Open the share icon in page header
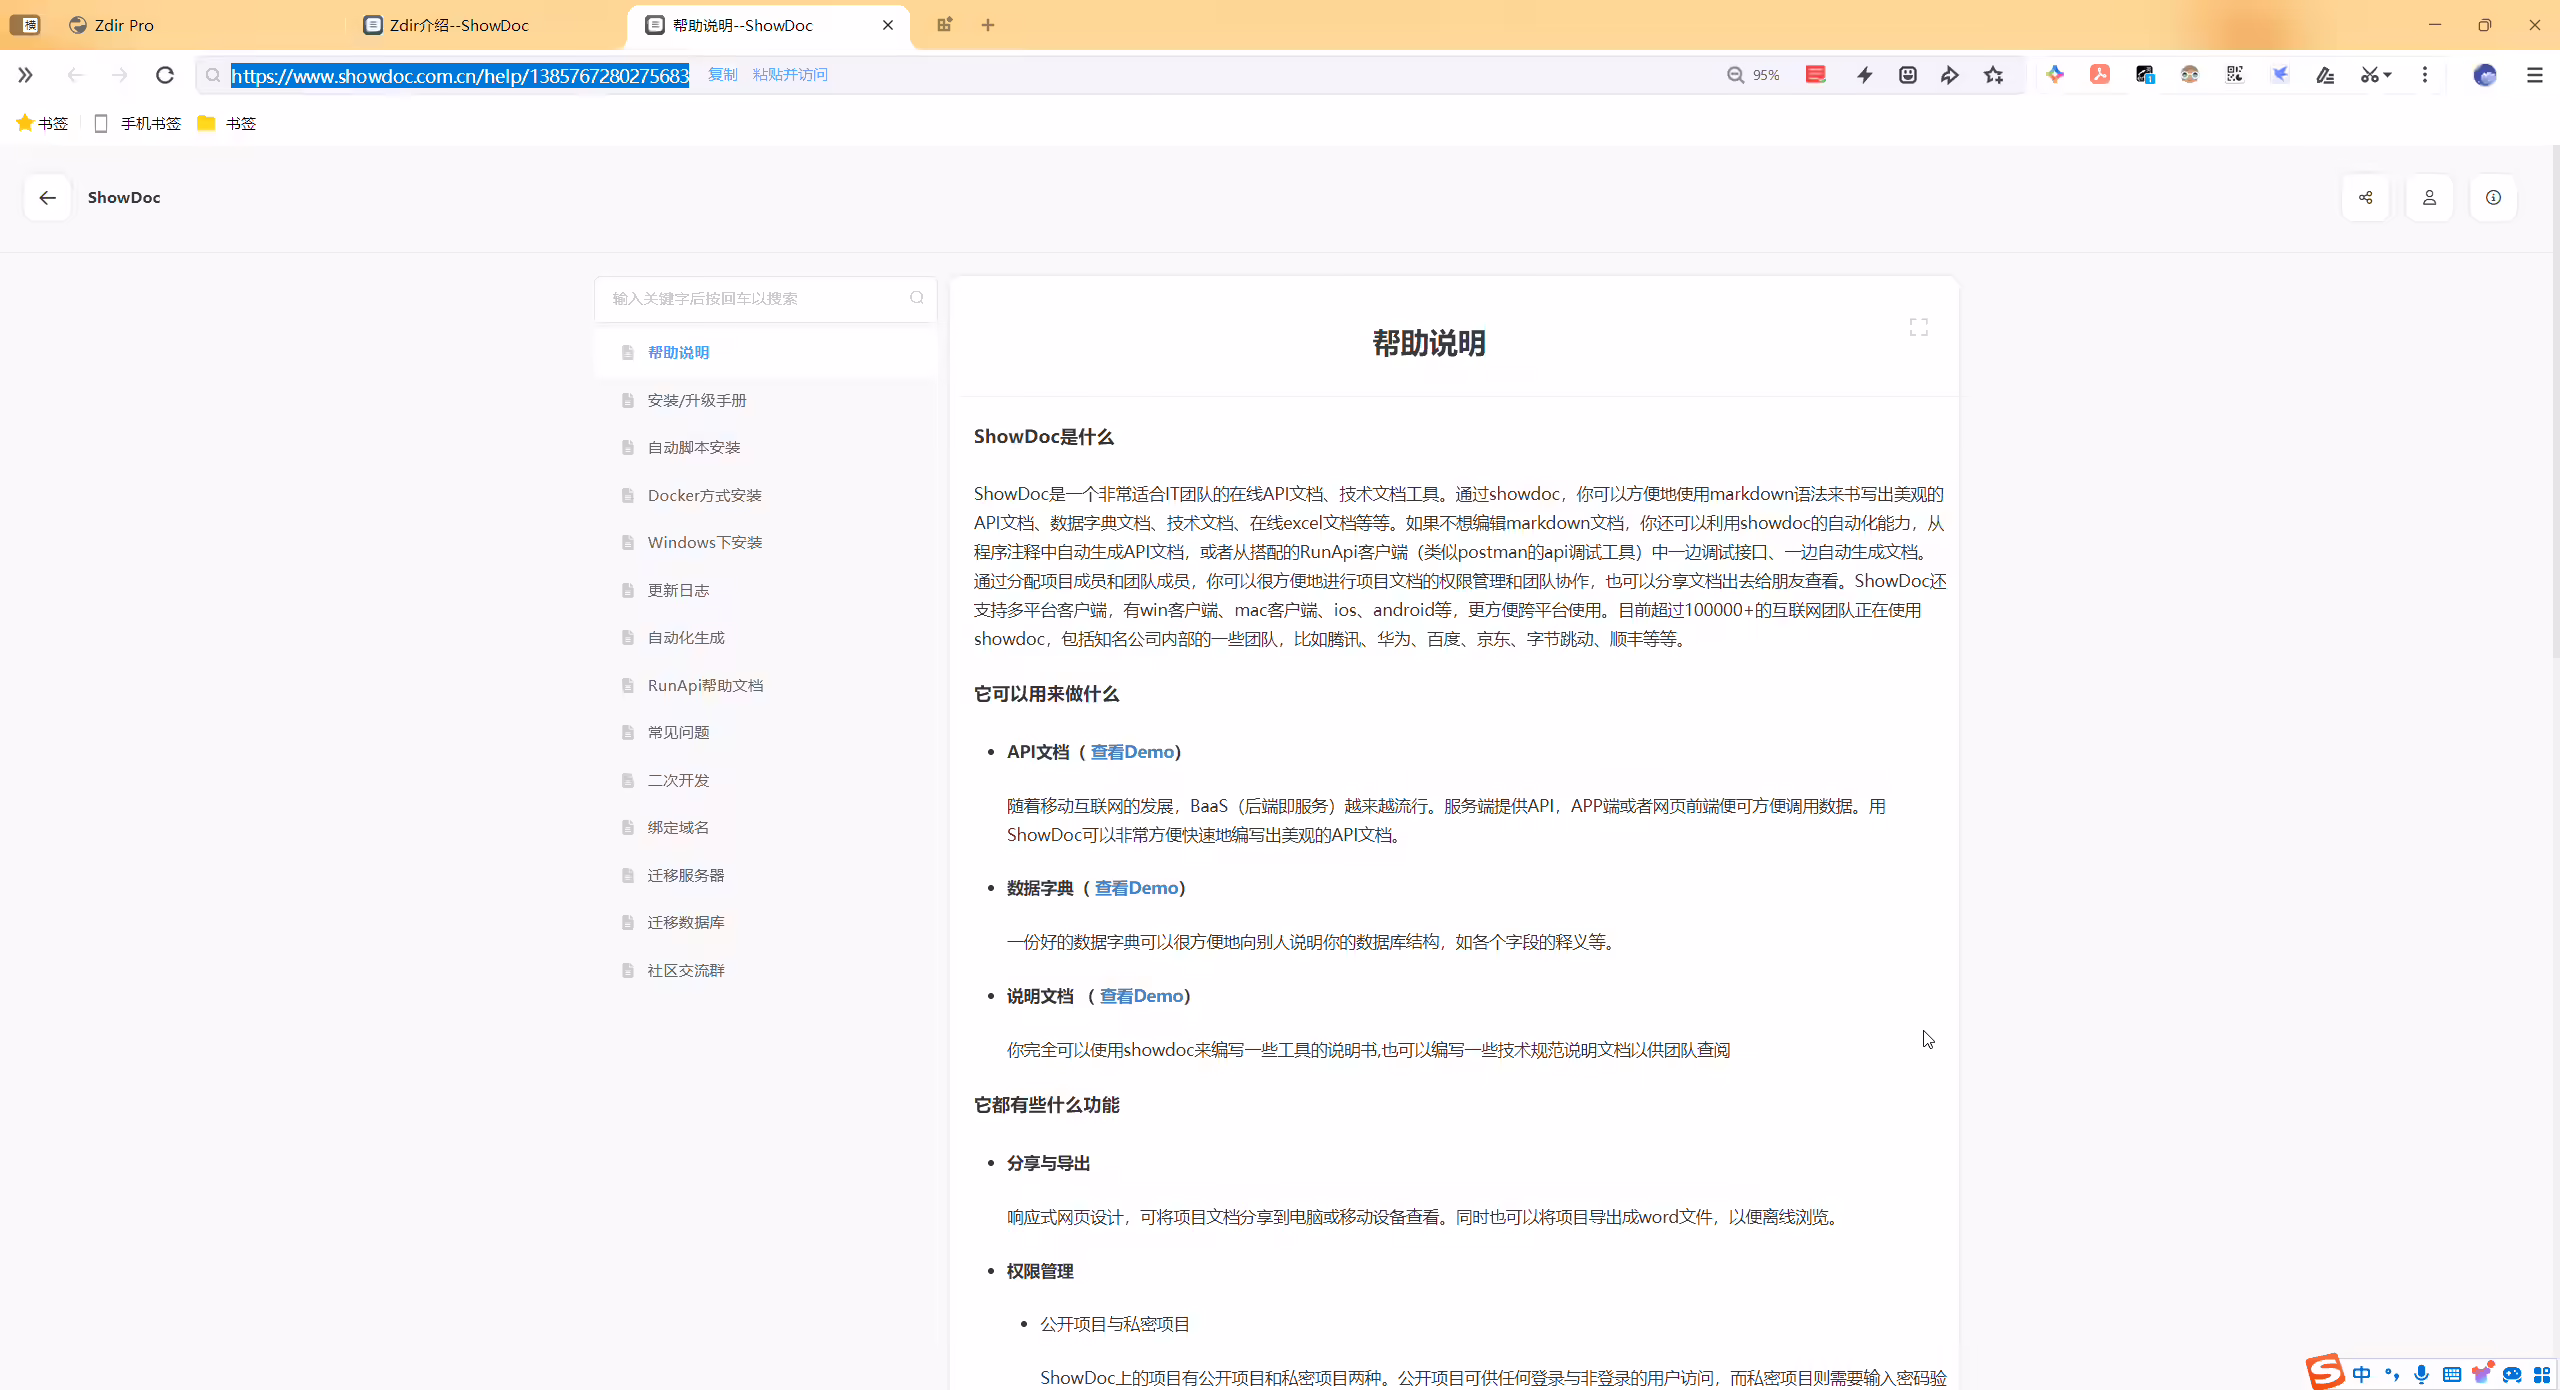 pos(2365,197)
